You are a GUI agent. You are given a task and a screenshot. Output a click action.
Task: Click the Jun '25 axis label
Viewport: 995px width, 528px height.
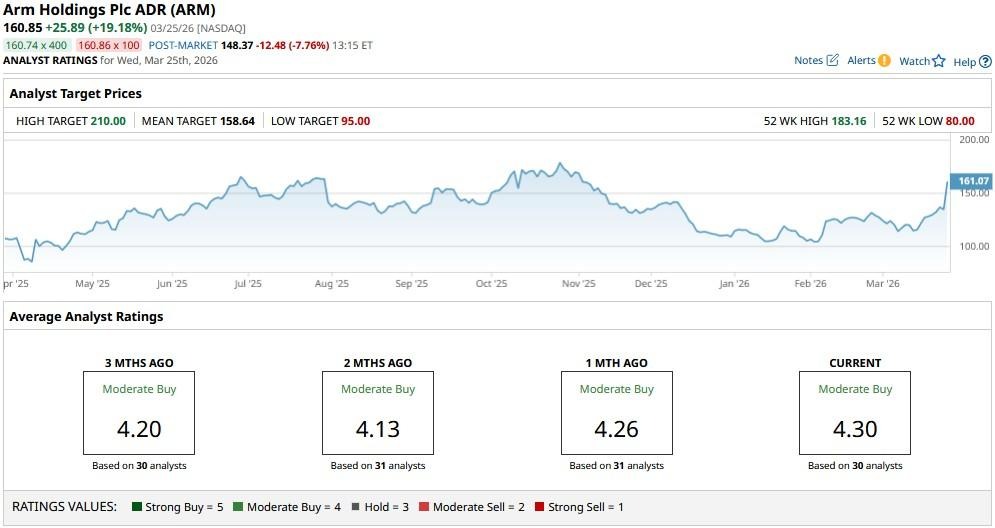[x=172, y=283]
